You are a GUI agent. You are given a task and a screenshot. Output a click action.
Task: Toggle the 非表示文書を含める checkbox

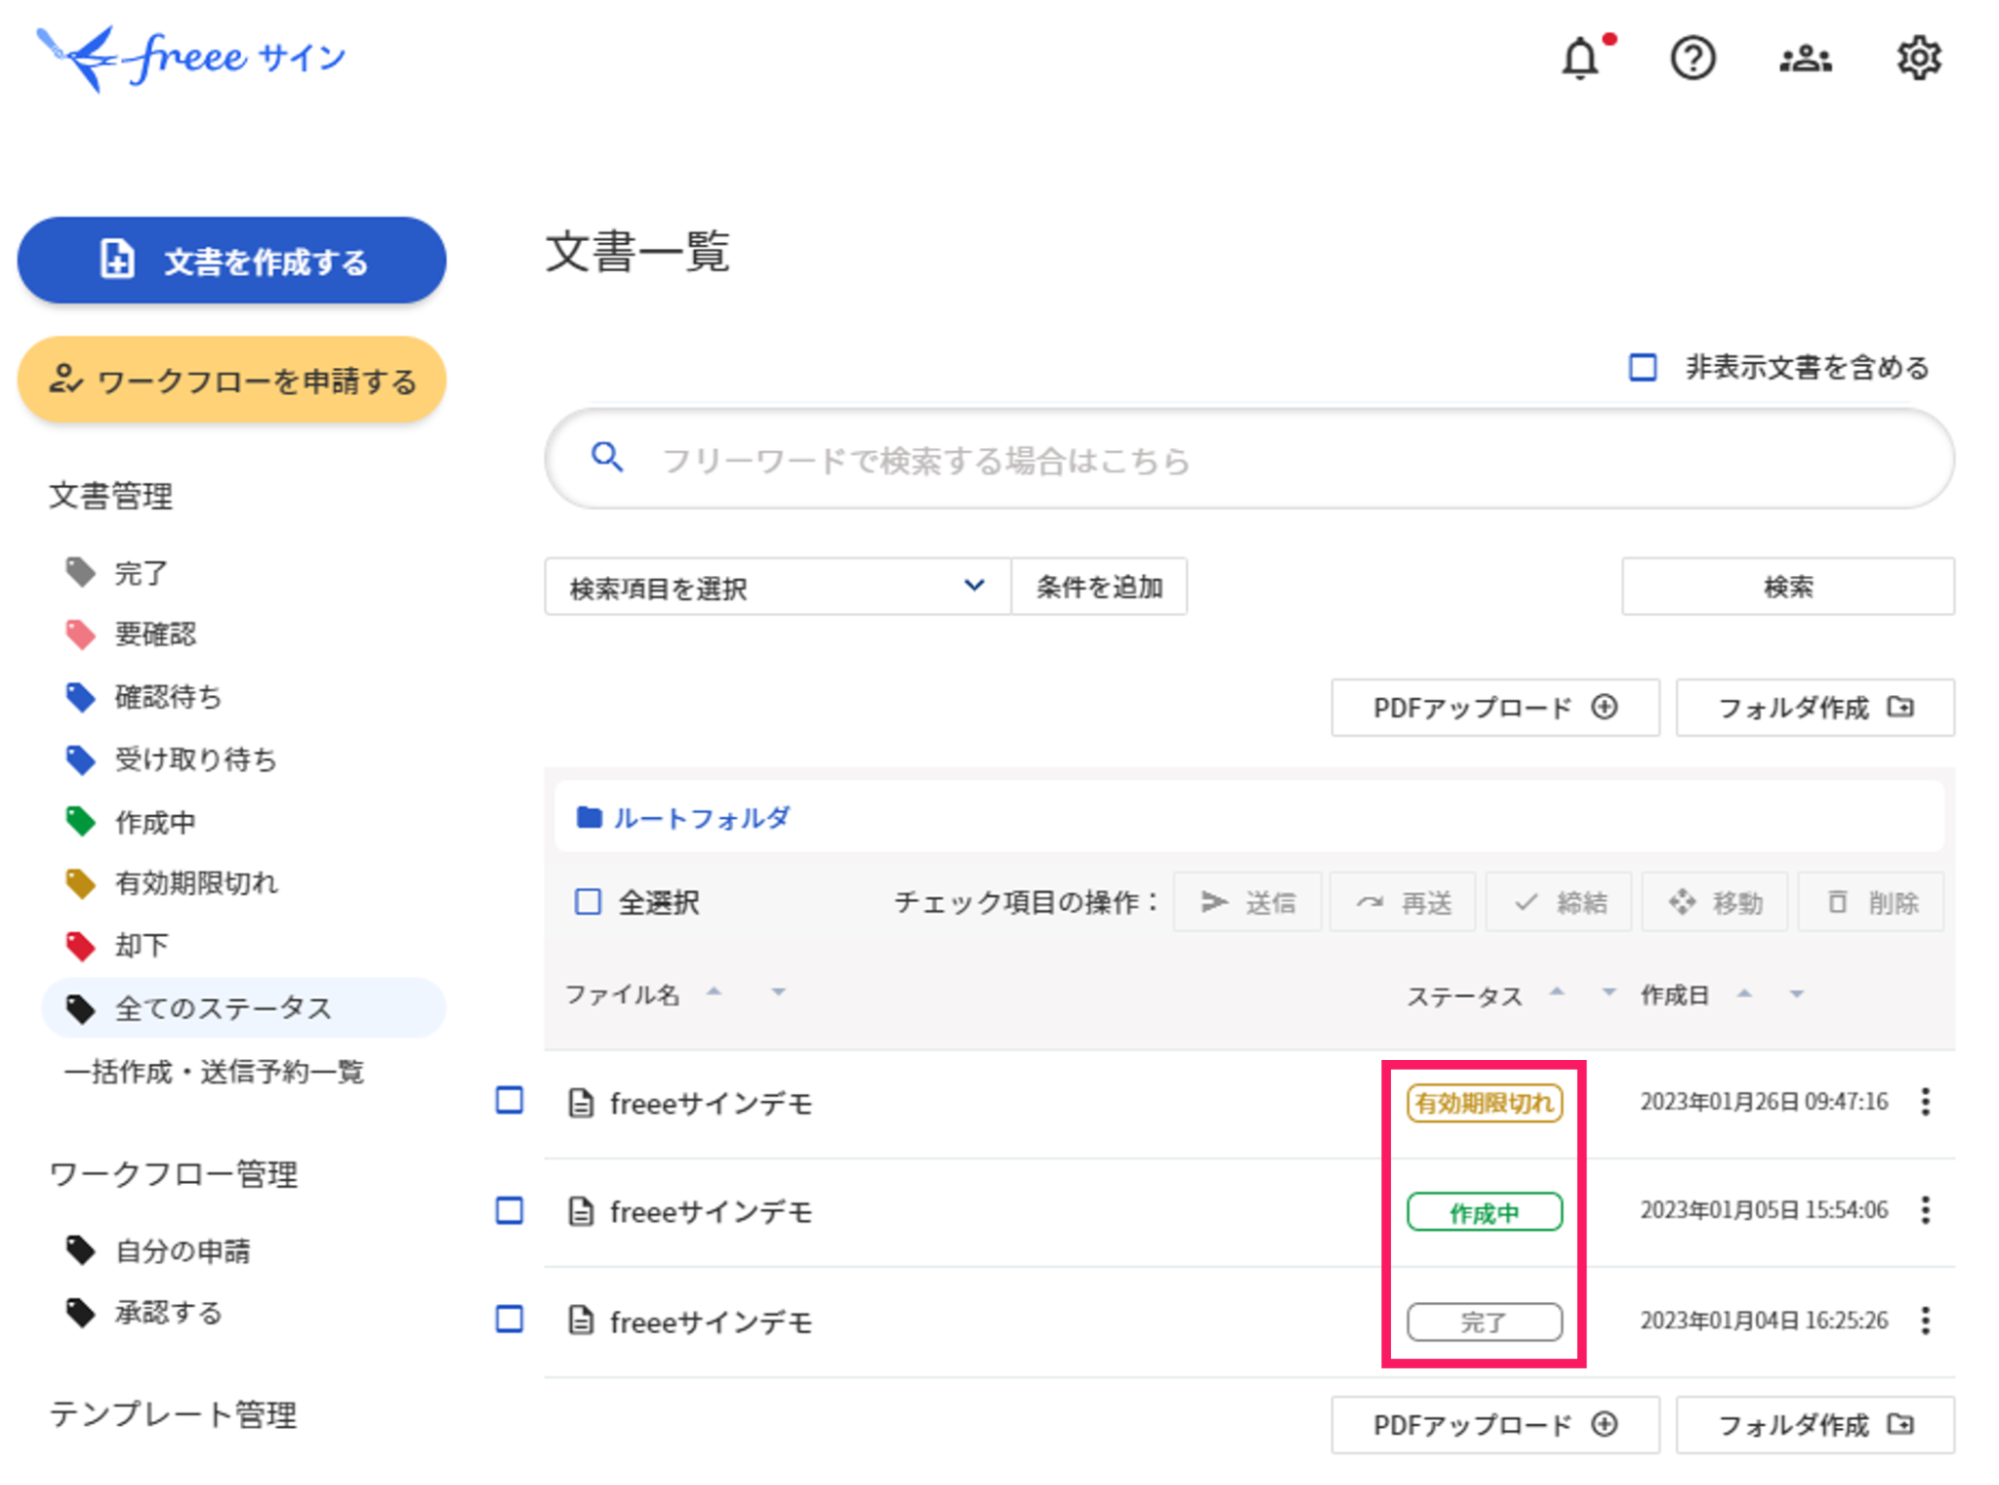1642,367
